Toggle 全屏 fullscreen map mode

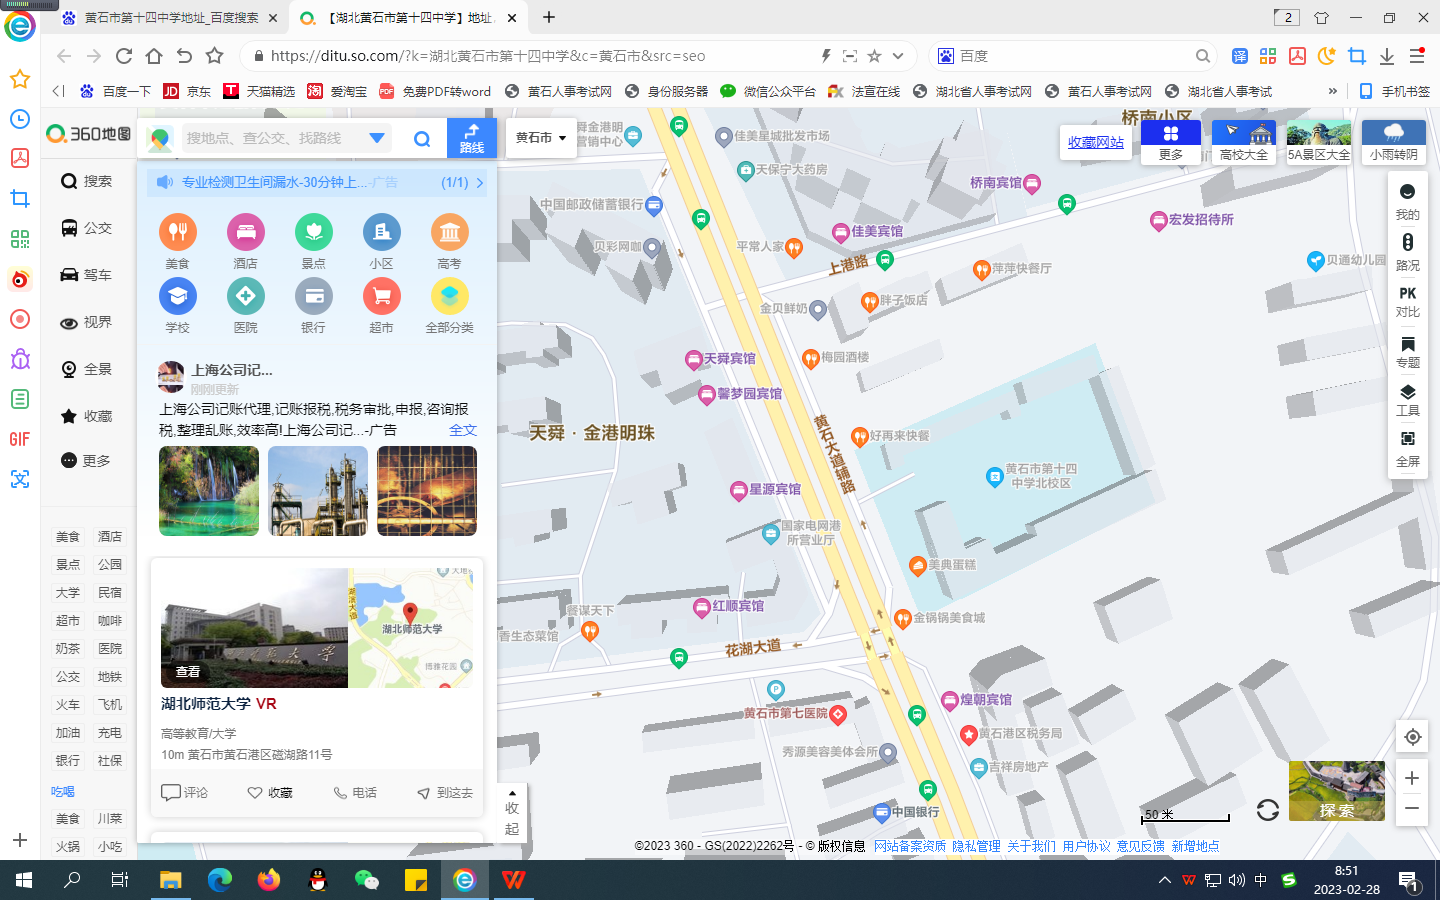(x=1407, y=448)
